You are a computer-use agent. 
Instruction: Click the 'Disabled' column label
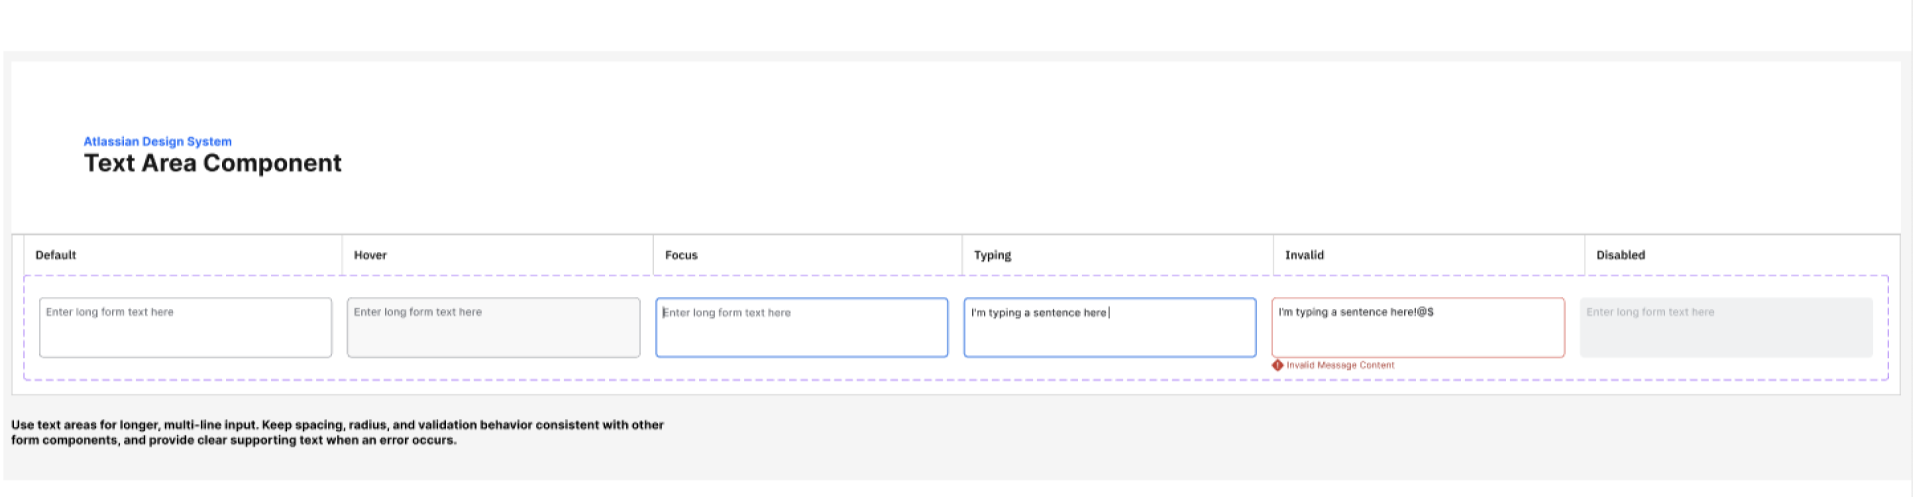(x=1620, y=255)
